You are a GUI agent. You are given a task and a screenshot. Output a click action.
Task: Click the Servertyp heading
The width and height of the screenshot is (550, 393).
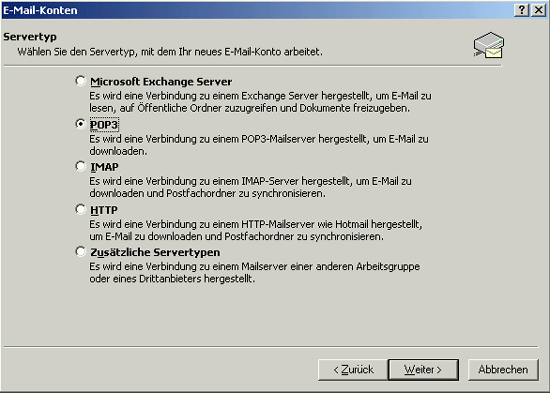(30, 37)
